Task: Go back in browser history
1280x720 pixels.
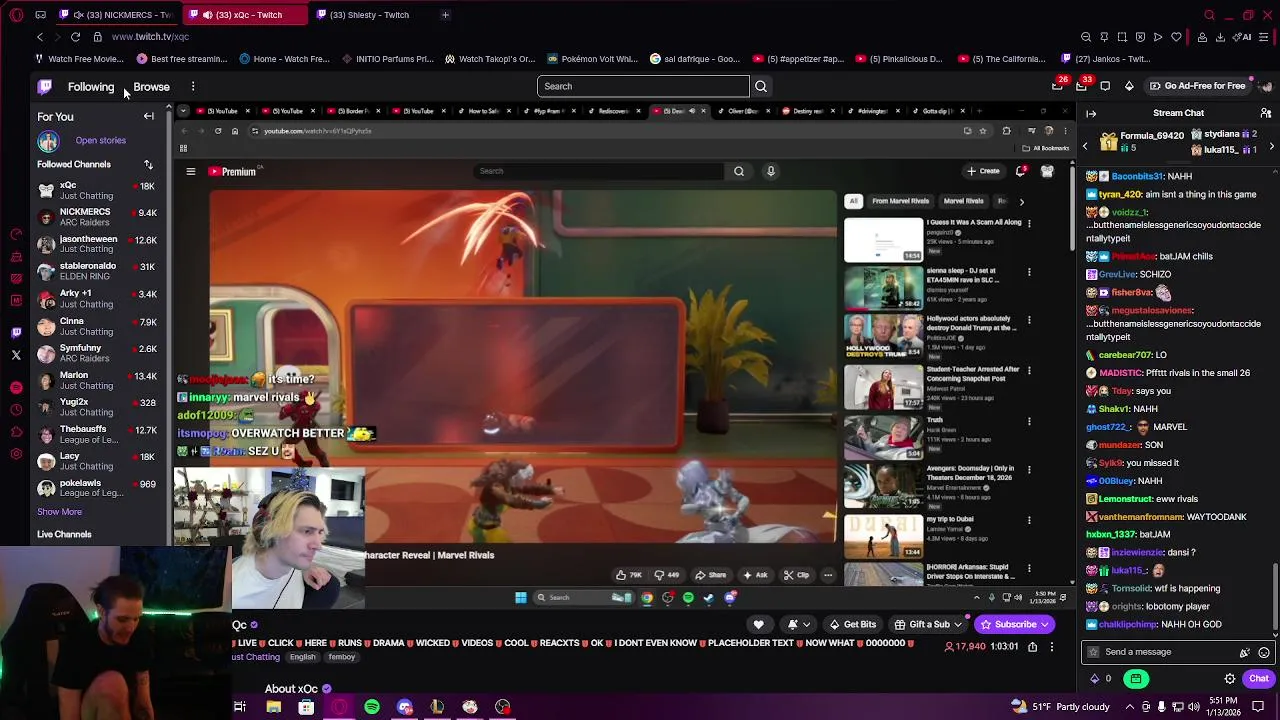Action: coord(40,37)
